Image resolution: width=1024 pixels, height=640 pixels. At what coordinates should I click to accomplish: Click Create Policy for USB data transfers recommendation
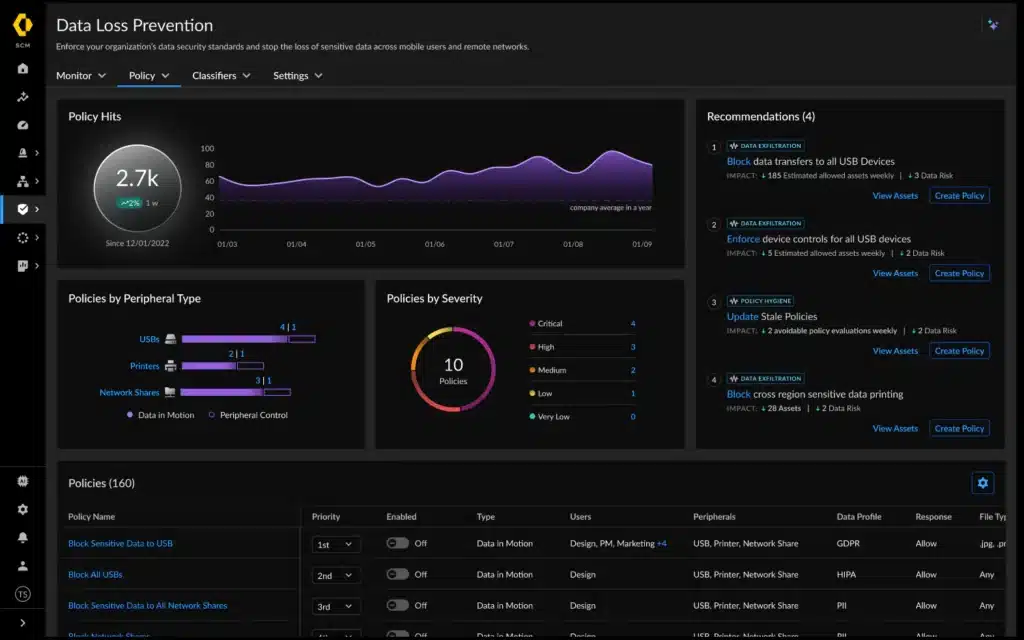coord(959,196)
